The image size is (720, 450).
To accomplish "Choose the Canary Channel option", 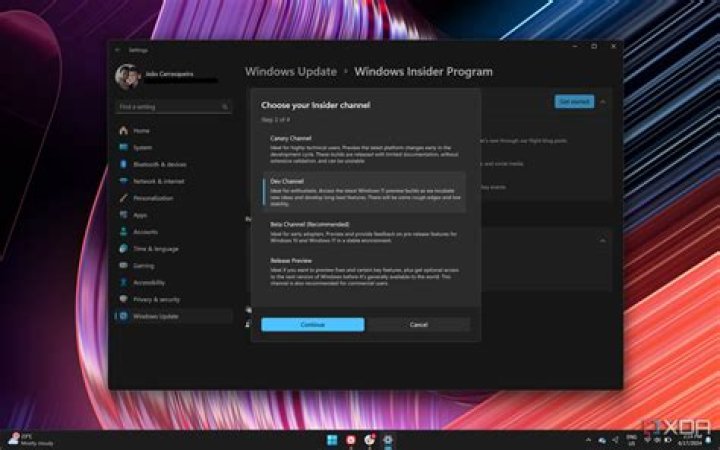I will click(x=365, y=149).
